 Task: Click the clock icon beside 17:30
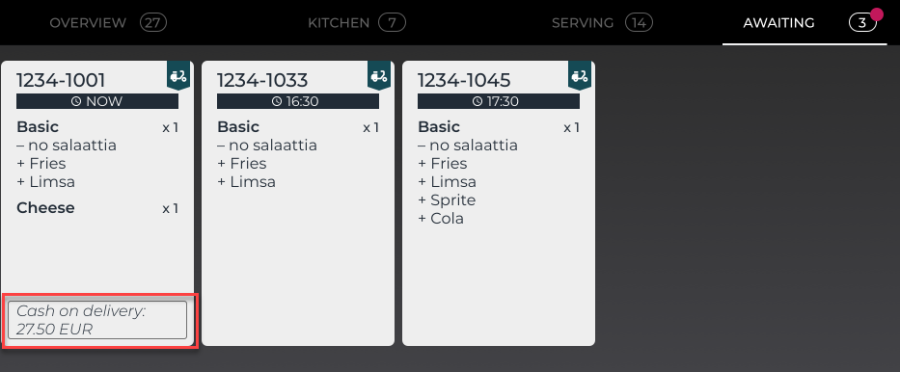[478, 102]
